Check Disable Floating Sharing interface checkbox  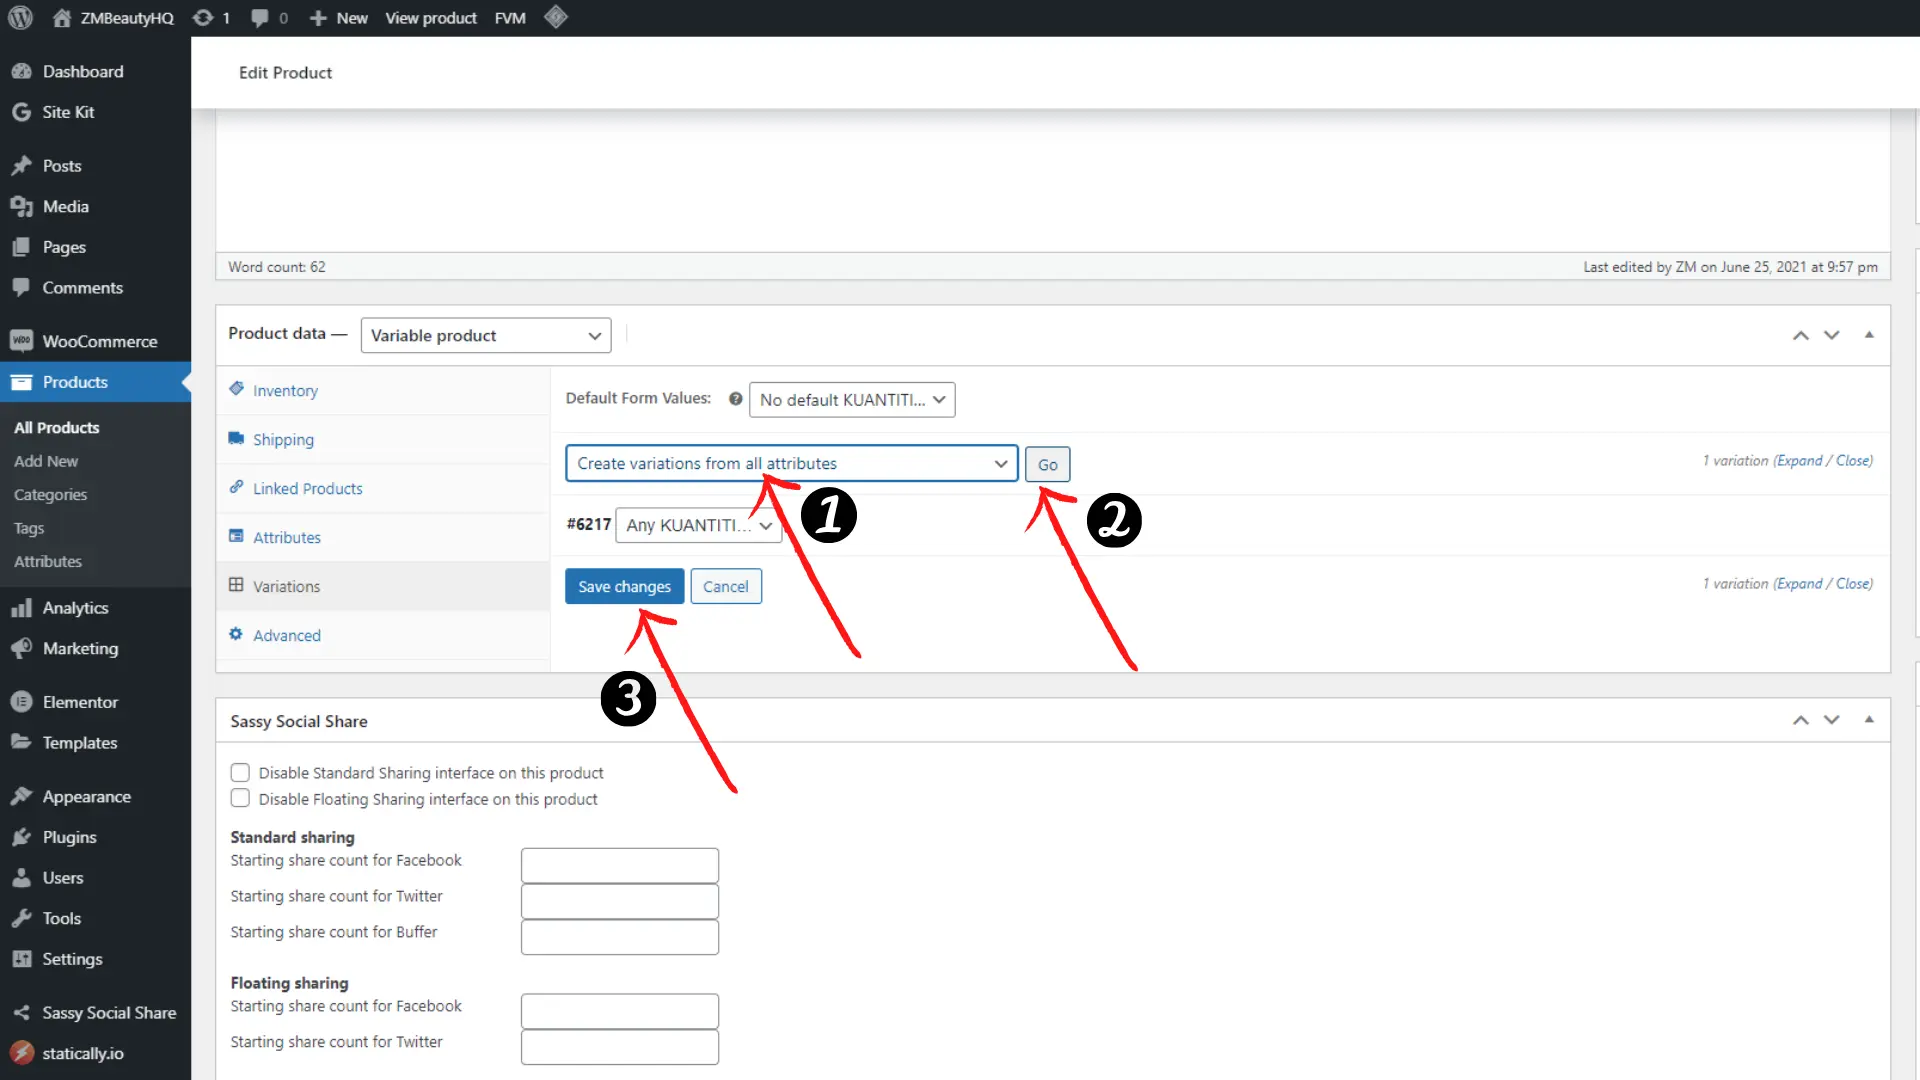pyautogui.click(x=240, y=798)
